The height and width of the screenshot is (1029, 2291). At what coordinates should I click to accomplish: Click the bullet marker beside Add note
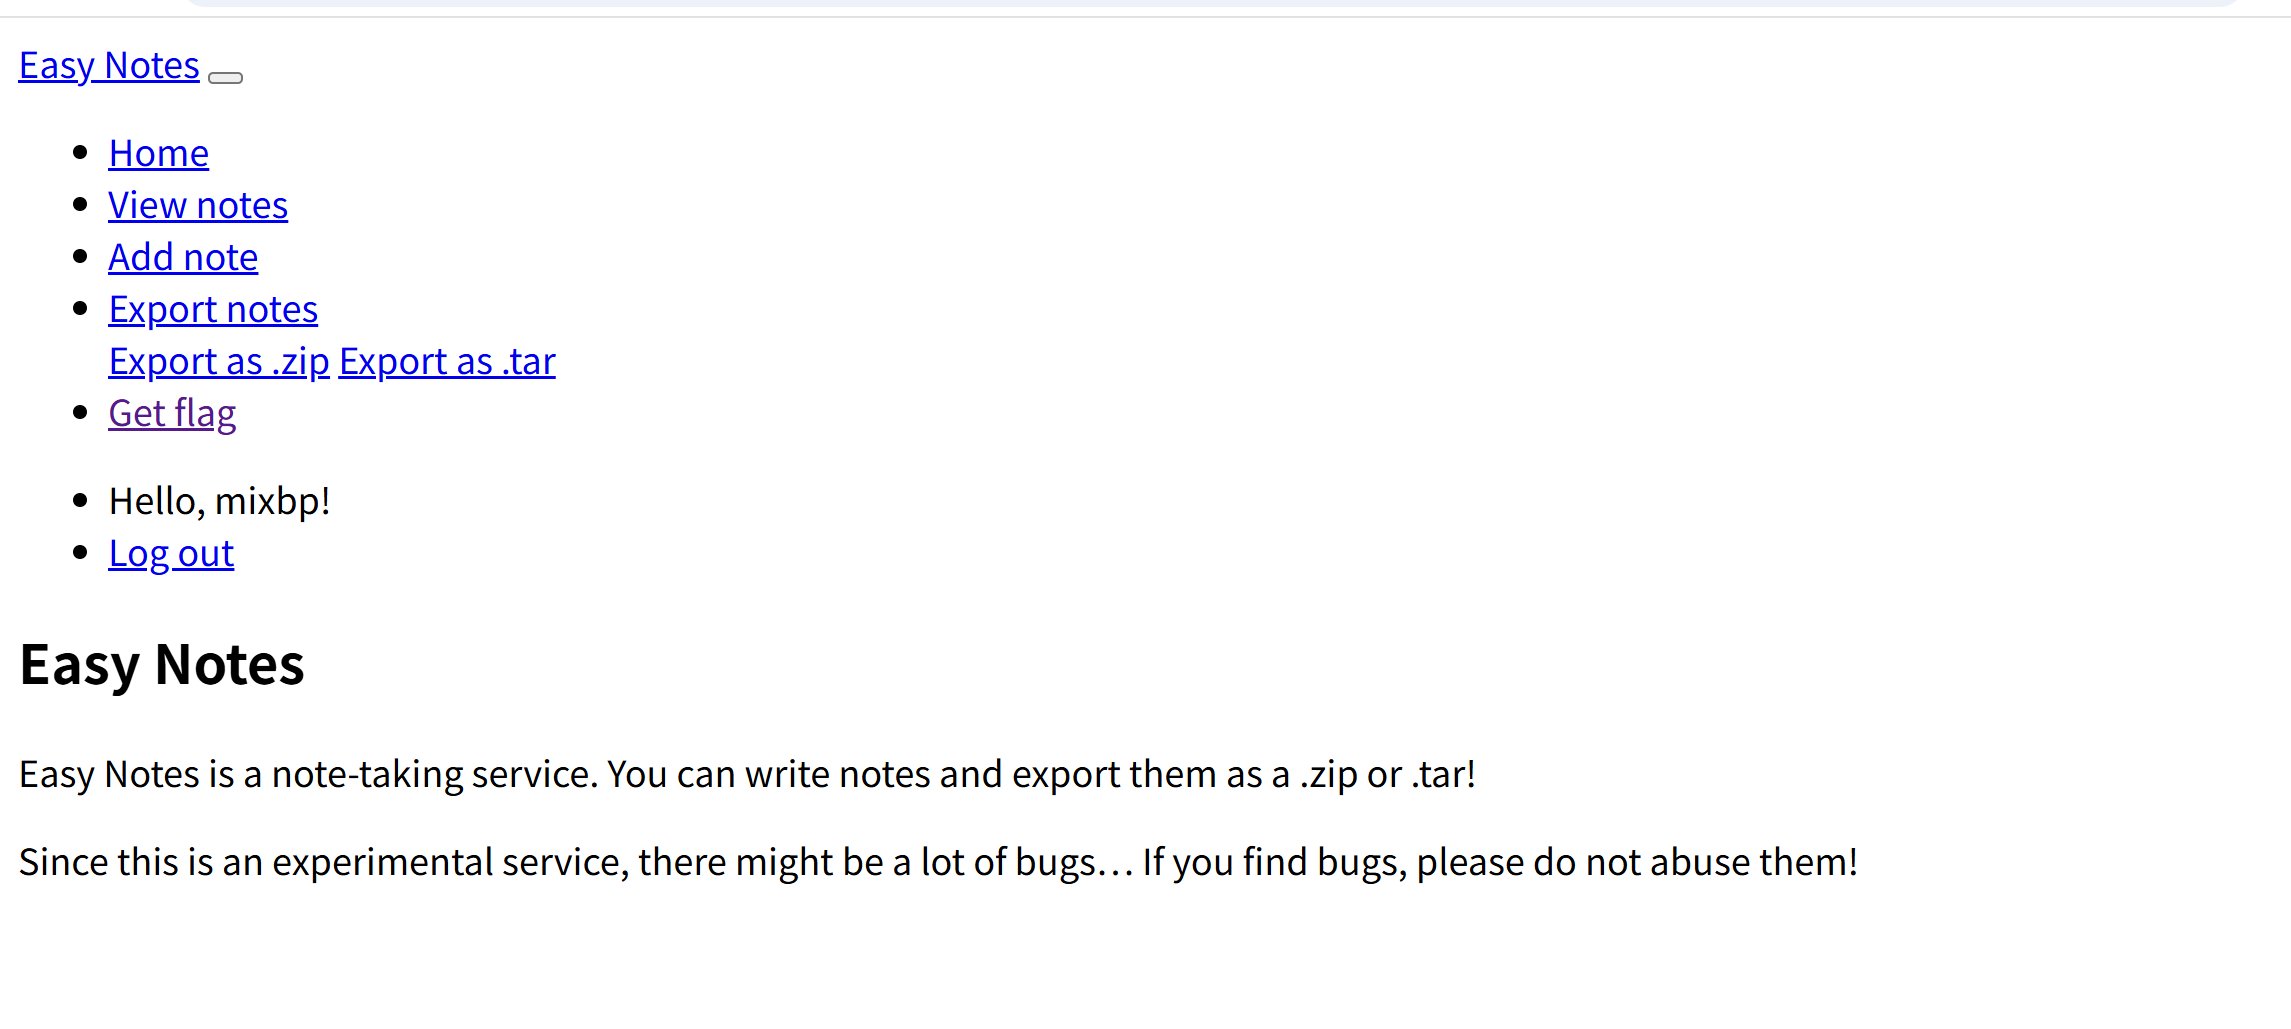tap(81, 257)
